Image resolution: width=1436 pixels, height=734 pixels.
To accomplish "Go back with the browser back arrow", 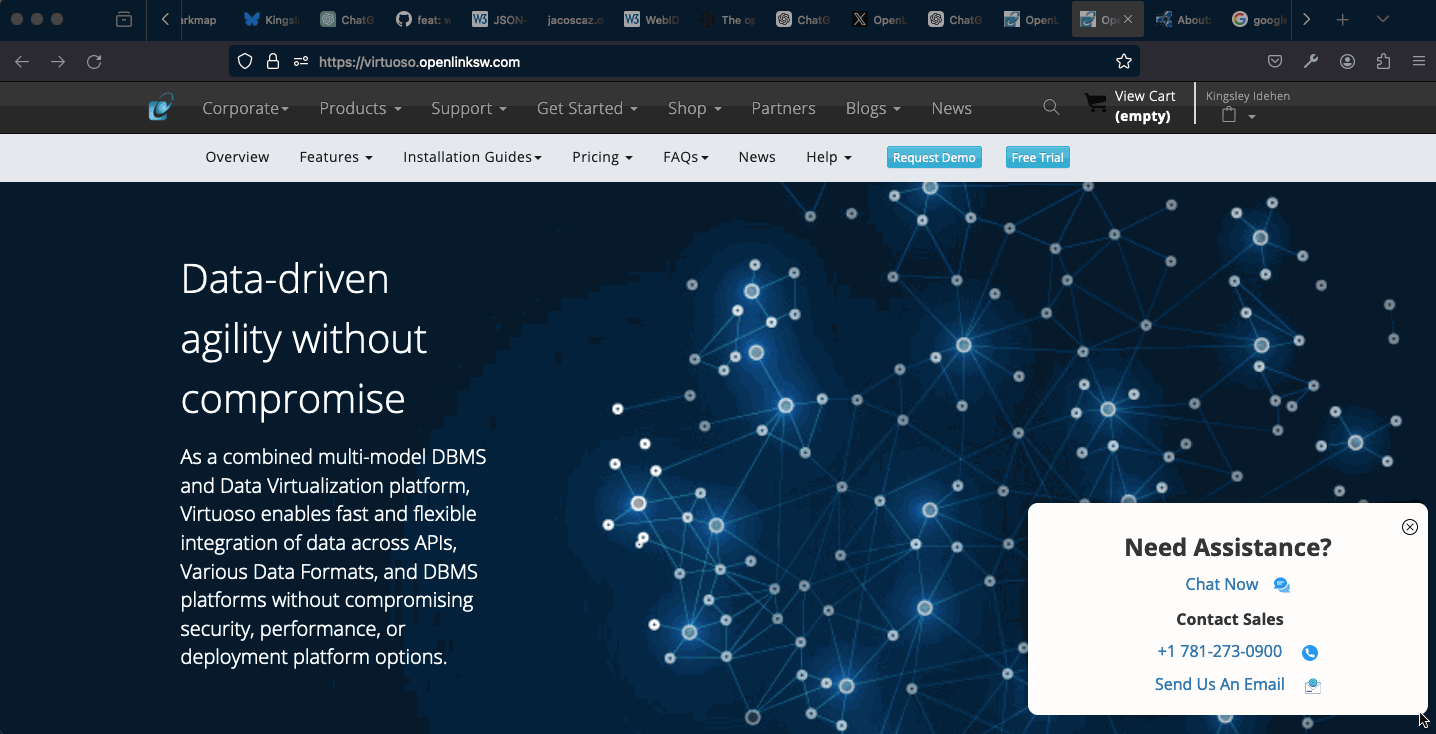I will pyautogui.click(x=22, y=62).
